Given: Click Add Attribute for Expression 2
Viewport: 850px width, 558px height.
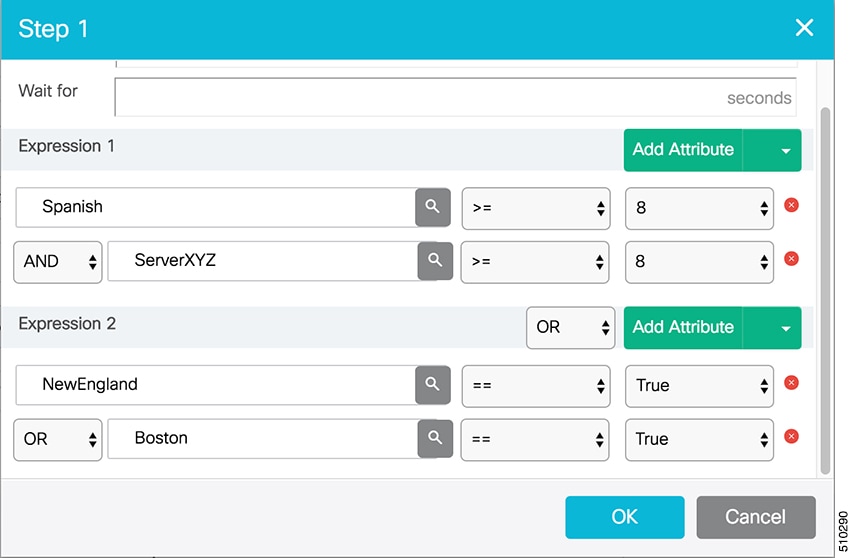Looking at the screenshot, I should coord(683,328).
